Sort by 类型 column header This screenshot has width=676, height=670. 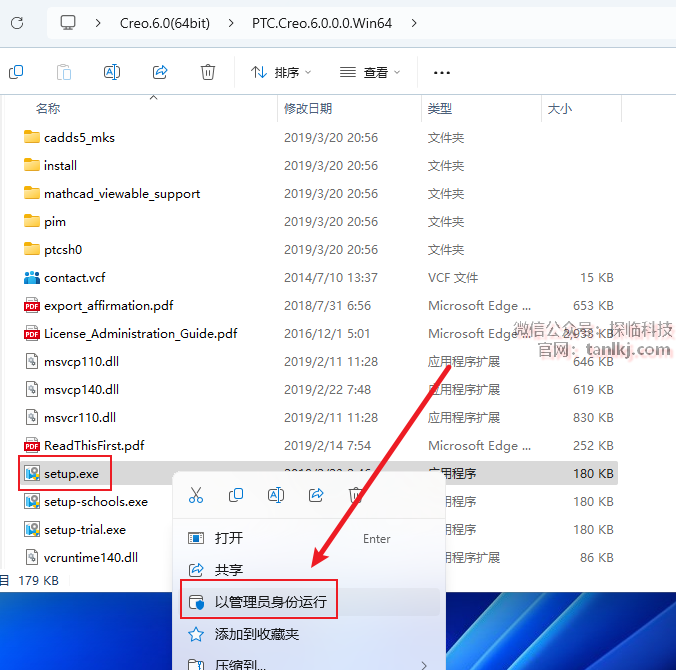click(x=440, y=108)
